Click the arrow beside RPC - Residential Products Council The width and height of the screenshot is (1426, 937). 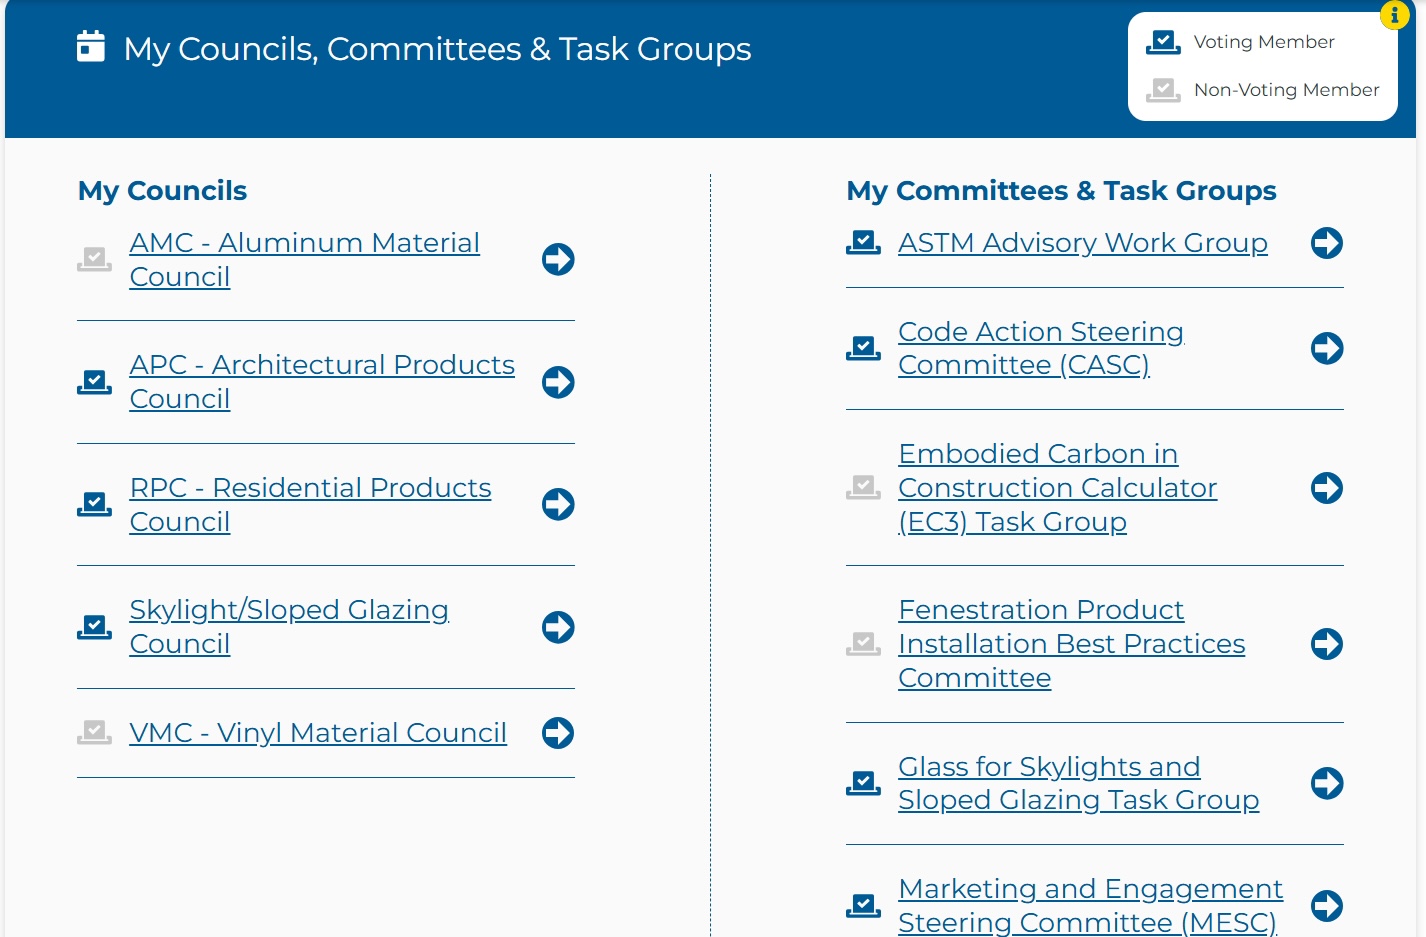click(558, 504)
